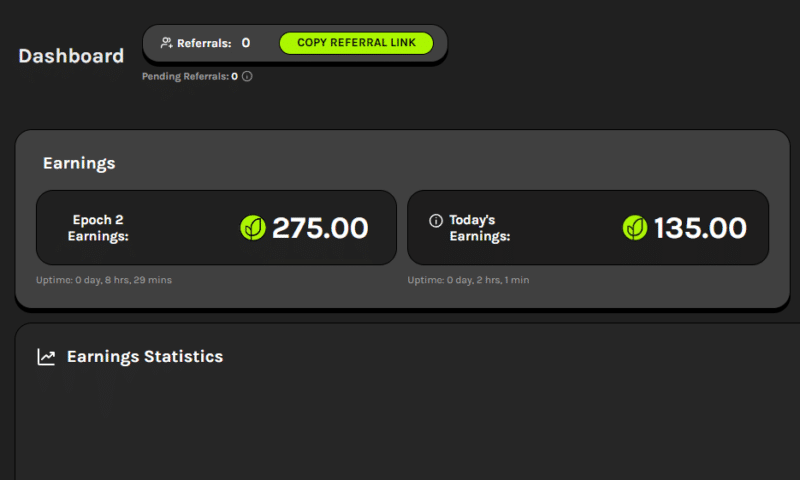Click the Earnings Statistics chart icon
The width and height of the screenshot is (800, 480).
click(x=46, y=357)
